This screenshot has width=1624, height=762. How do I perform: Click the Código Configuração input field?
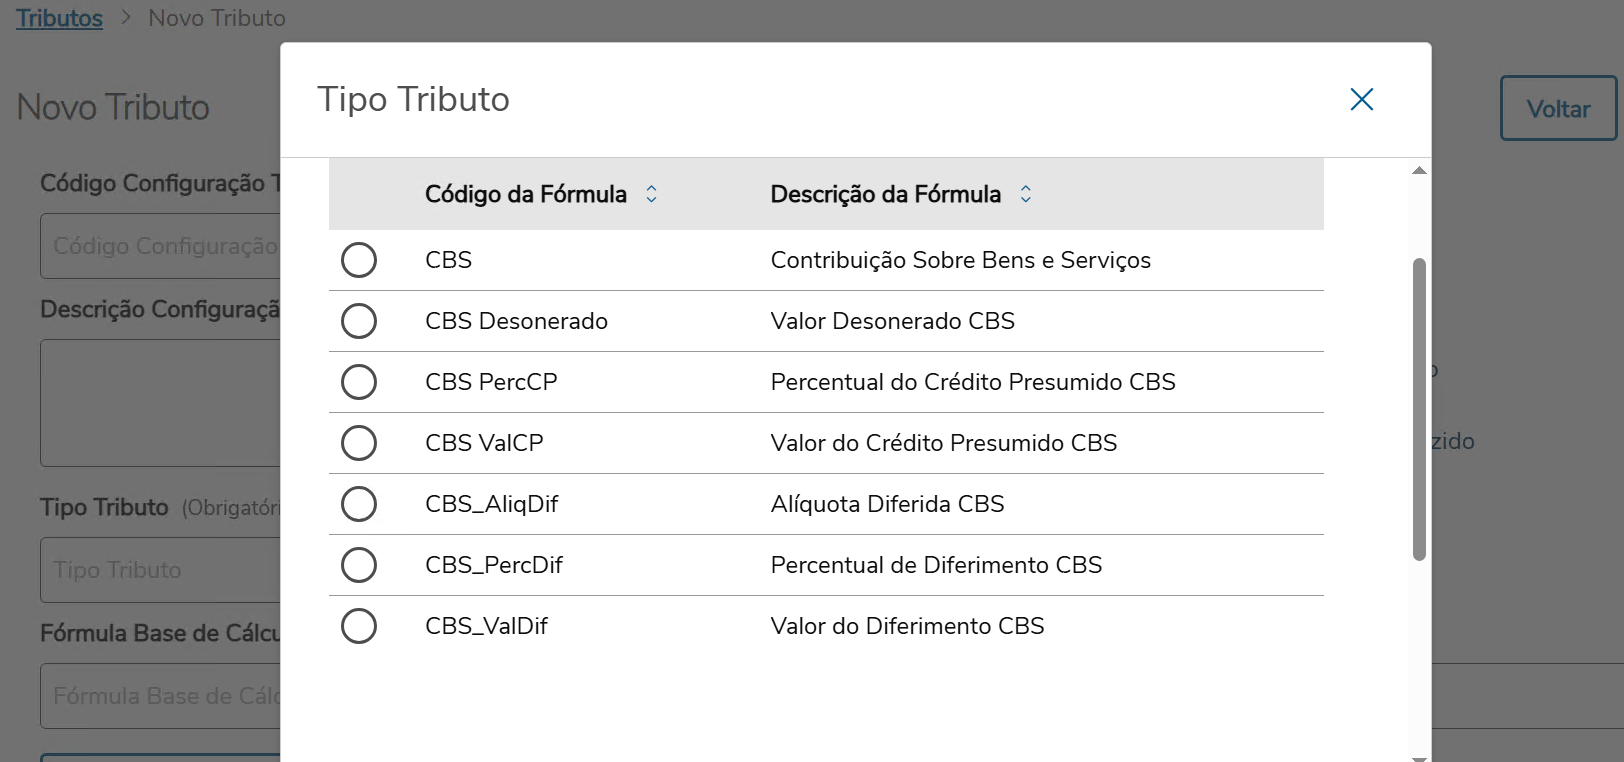click(x=160, y=245)
